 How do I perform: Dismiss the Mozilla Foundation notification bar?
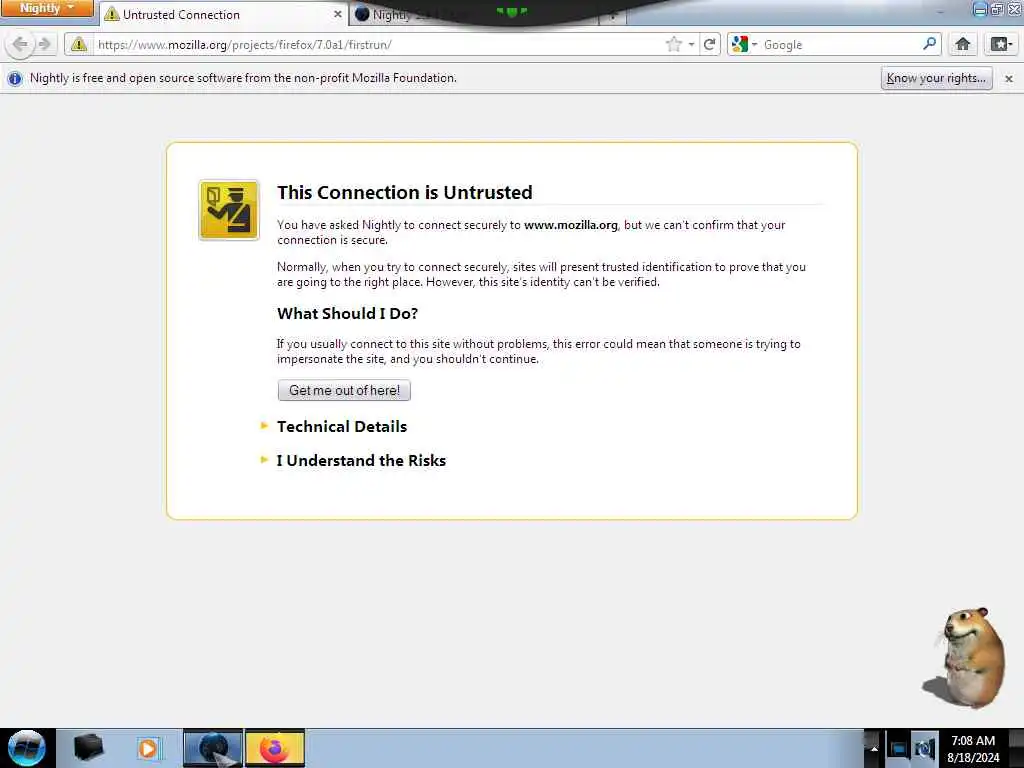click(1008, 78)
